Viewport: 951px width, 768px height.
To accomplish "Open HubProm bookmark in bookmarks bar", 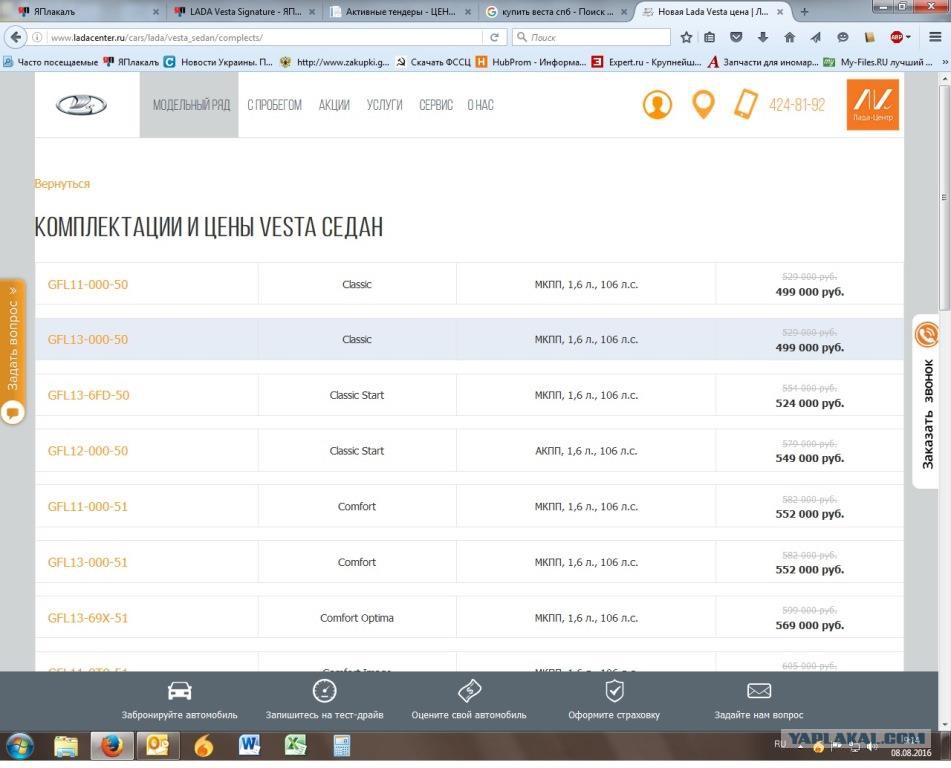I will tap(531, 62).
